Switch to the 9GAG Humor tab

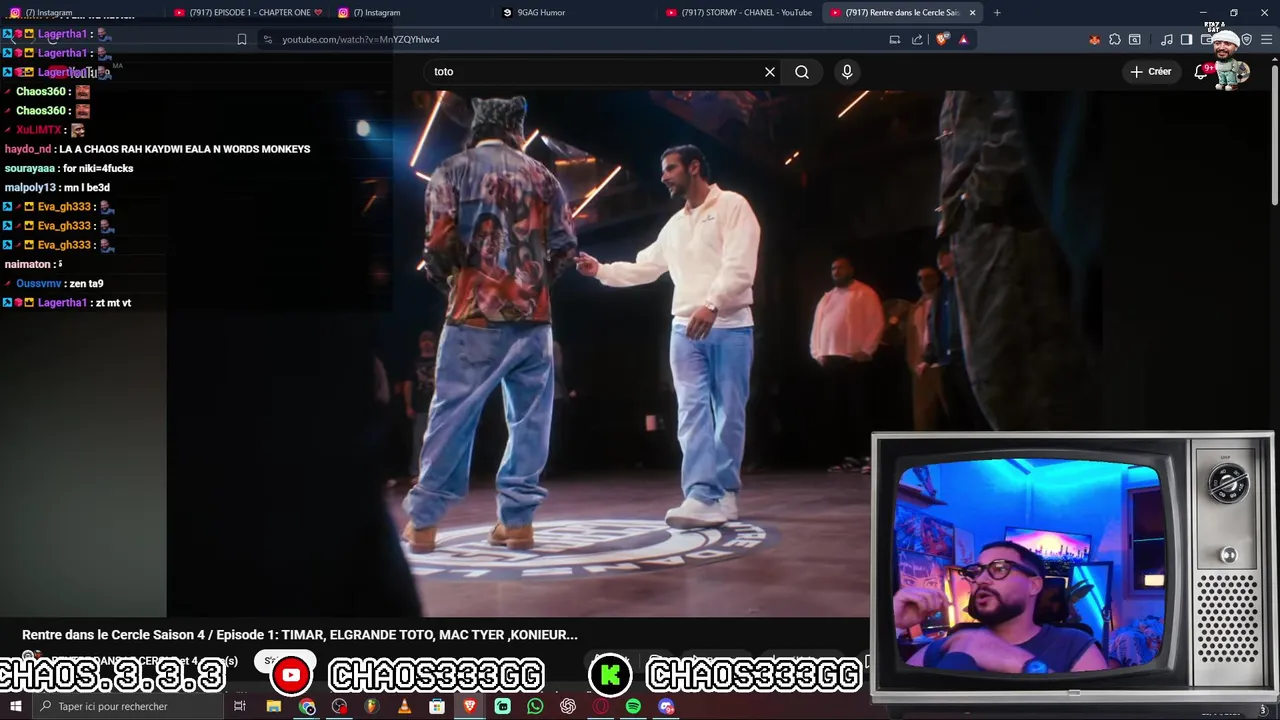[575, 13]
